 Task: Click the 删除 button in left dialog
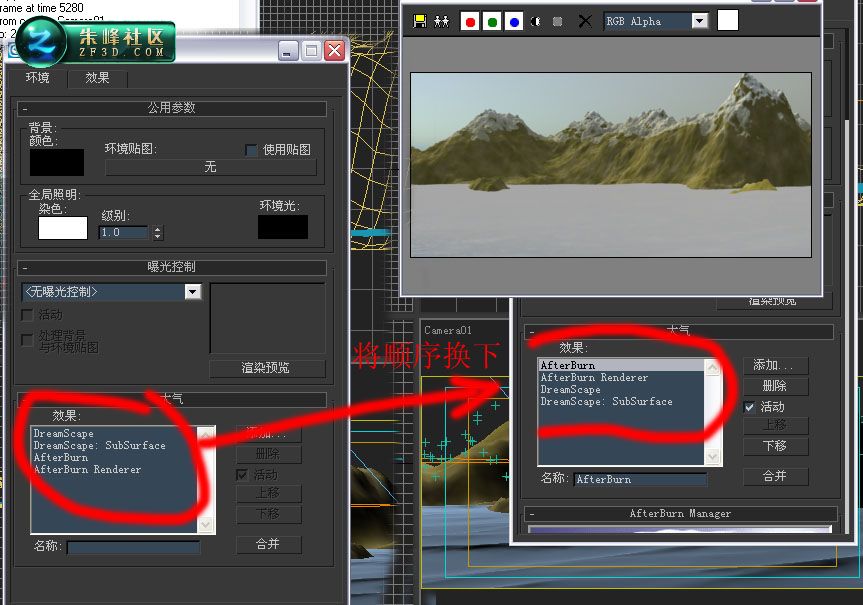(x=269, y=455)
